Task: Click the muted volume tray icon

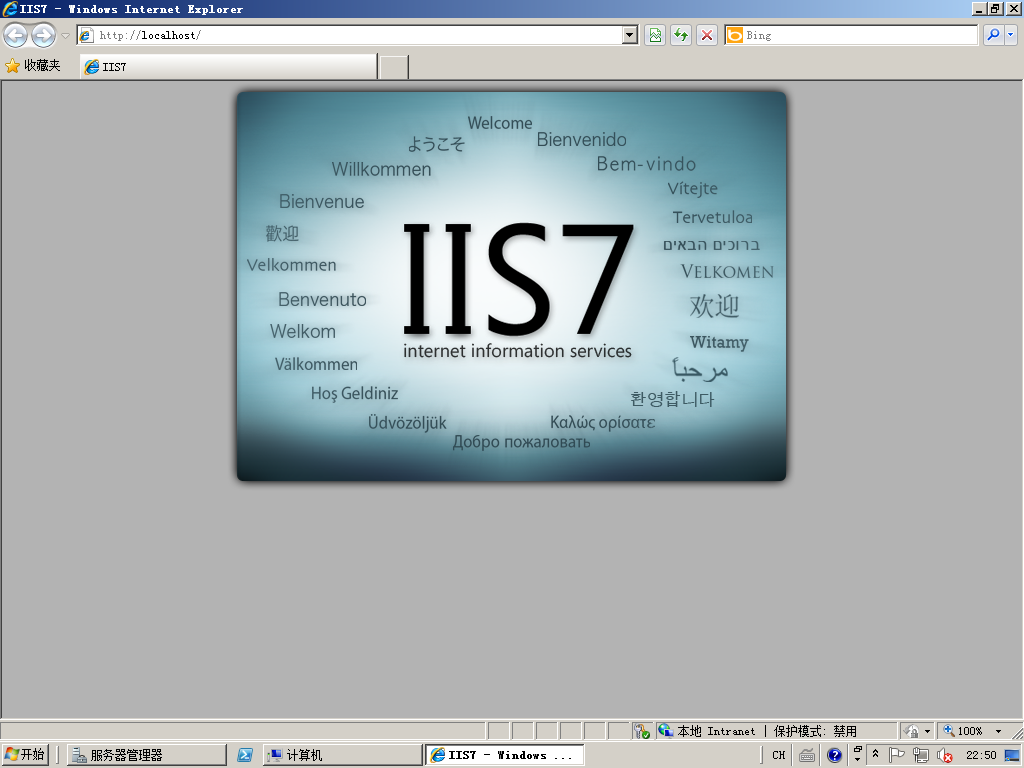Action: [944, 756]
